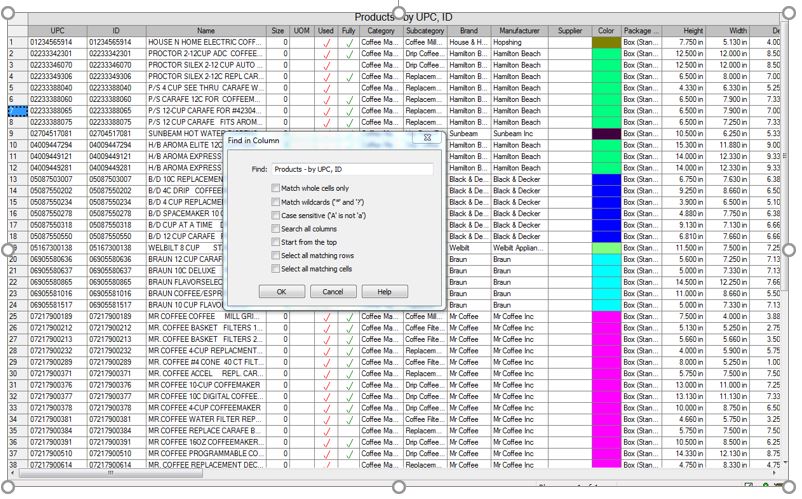Tick Select all matching cells
The image size is (802, 499).
(x=276, y=268)
